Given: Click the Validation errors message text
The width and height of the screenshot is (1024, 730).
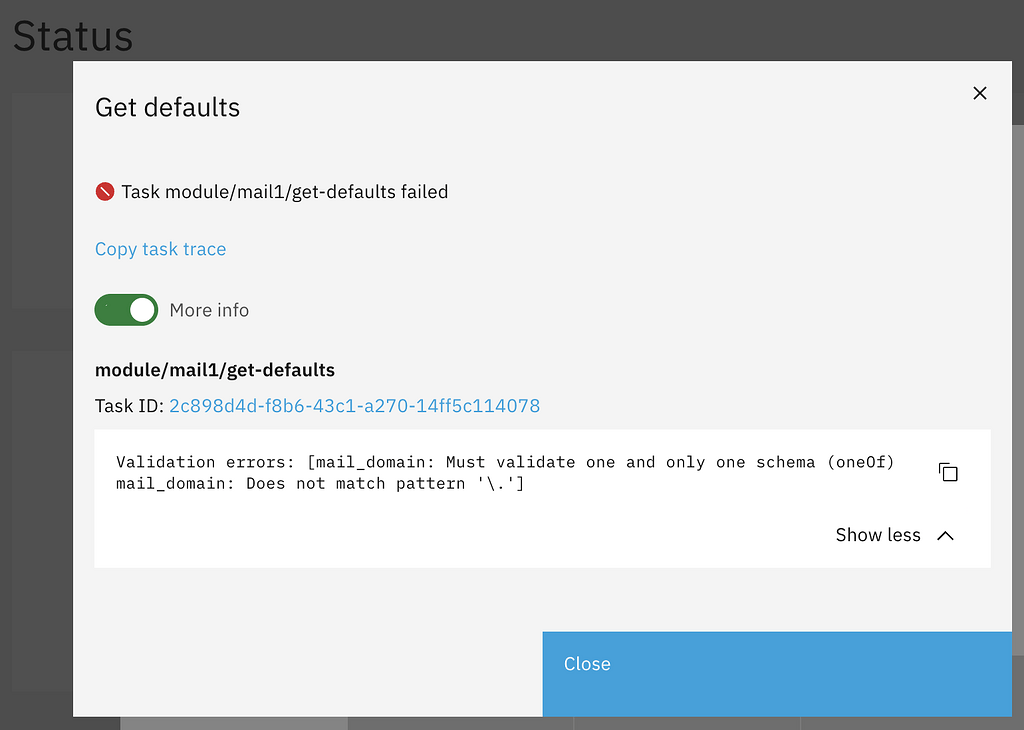Looking at the screenshot, I should point(505,473).
